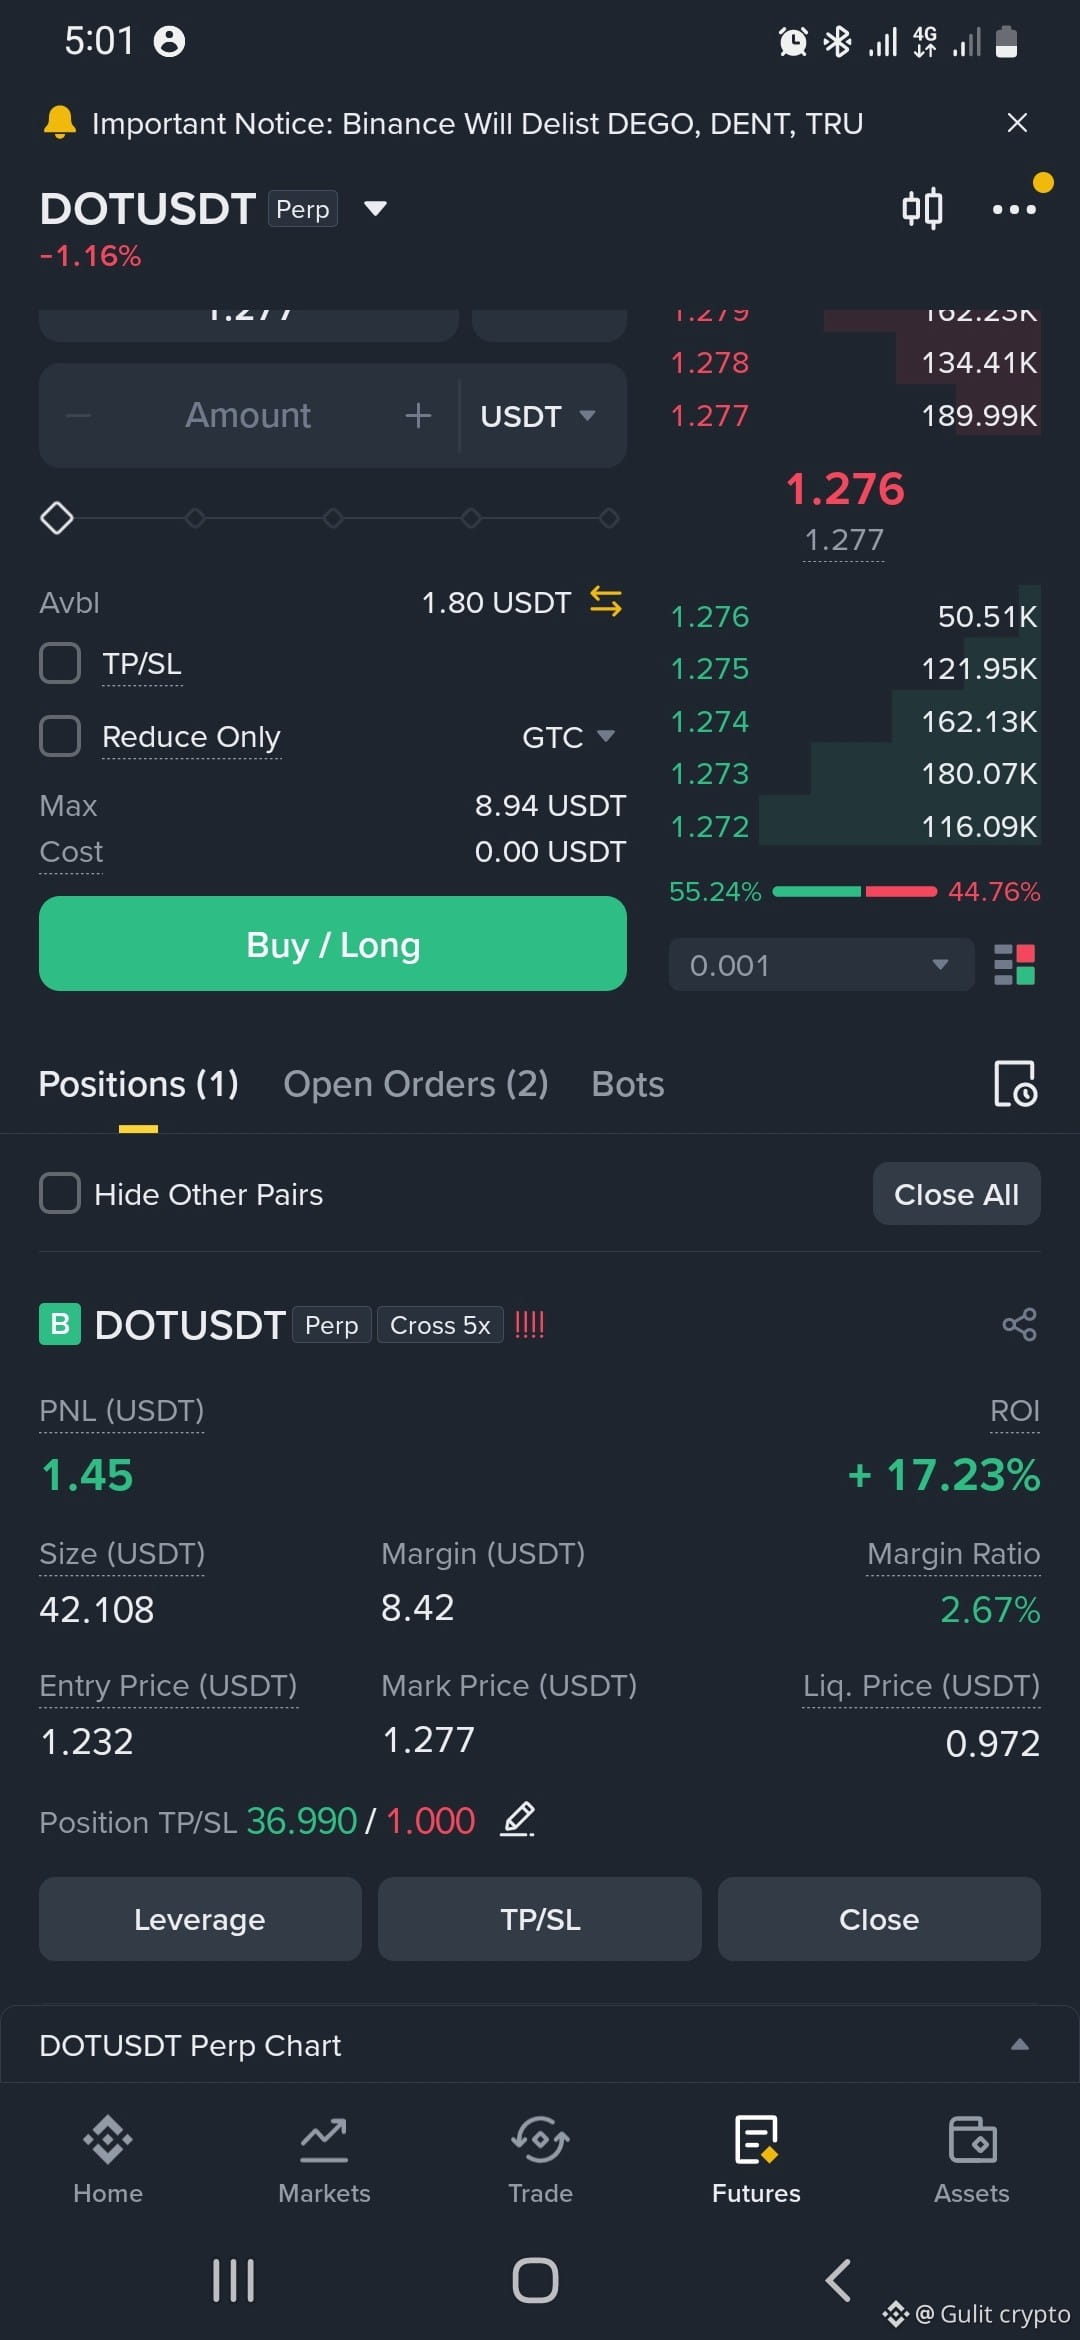
Task: Tap the Close All positions button
Action: [956, 1193]
